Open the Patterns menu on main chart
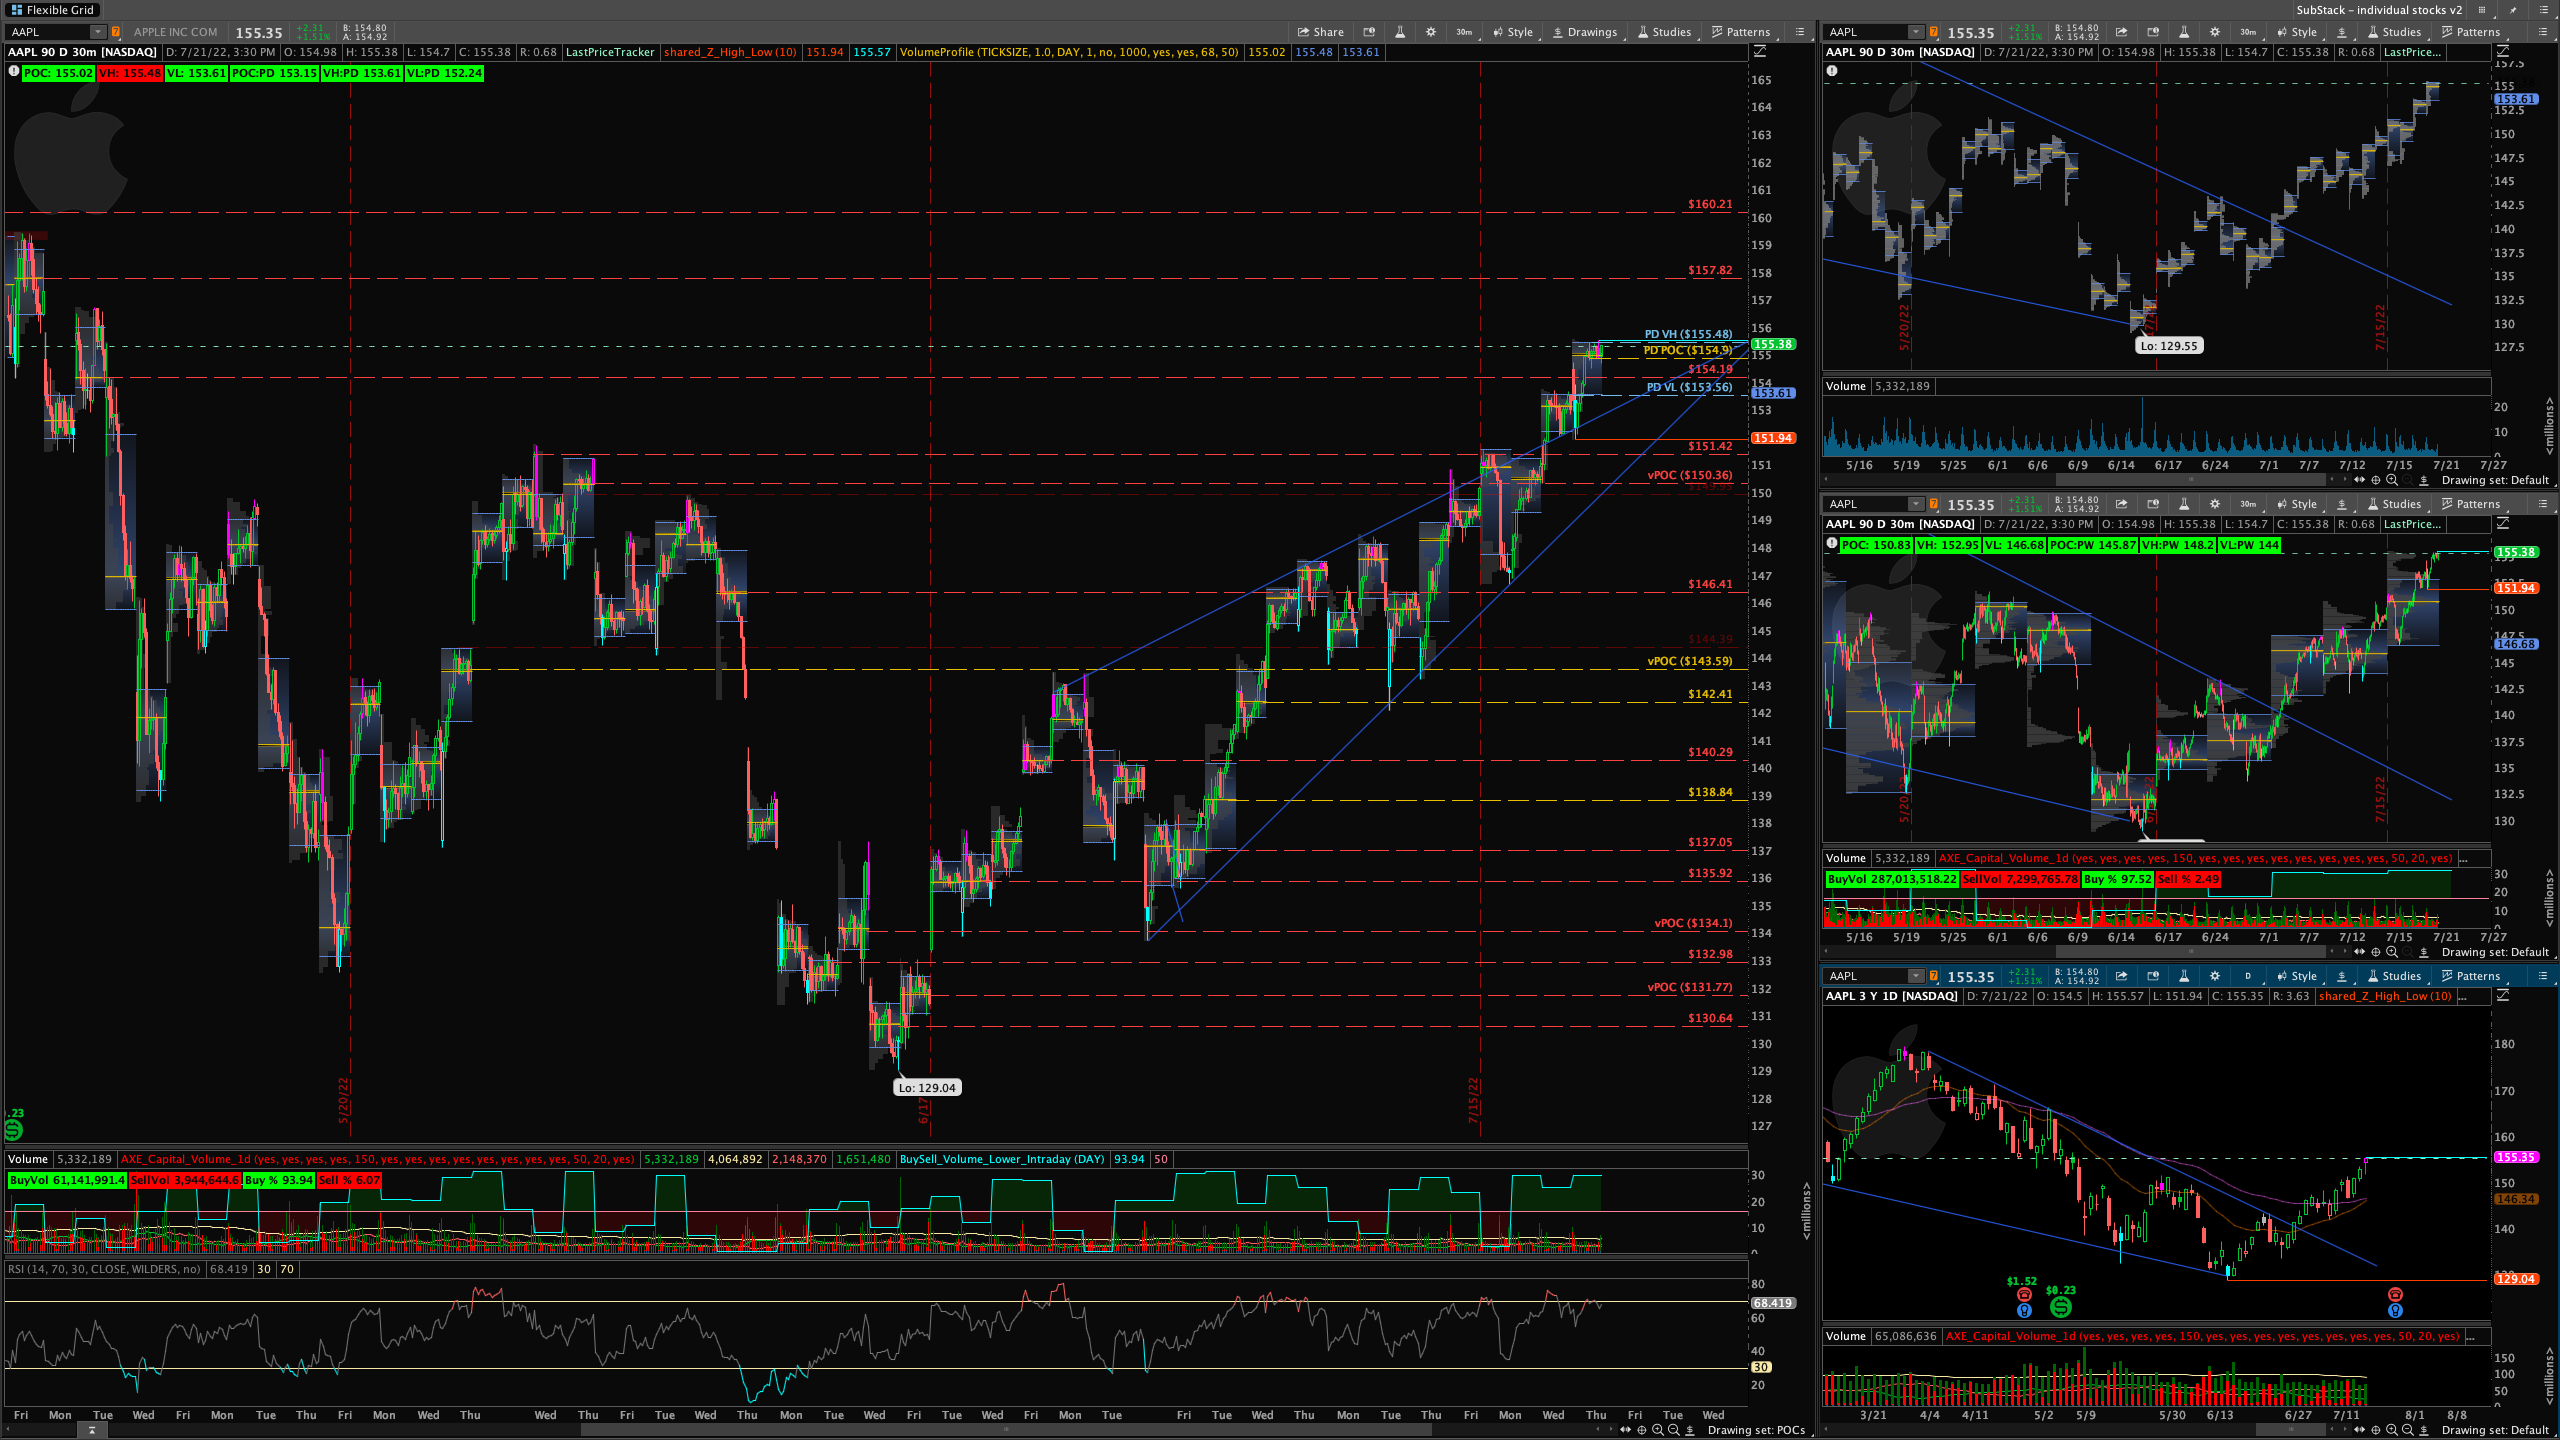Screen dimensions: 2560x1440 [x=1741, y=32]
